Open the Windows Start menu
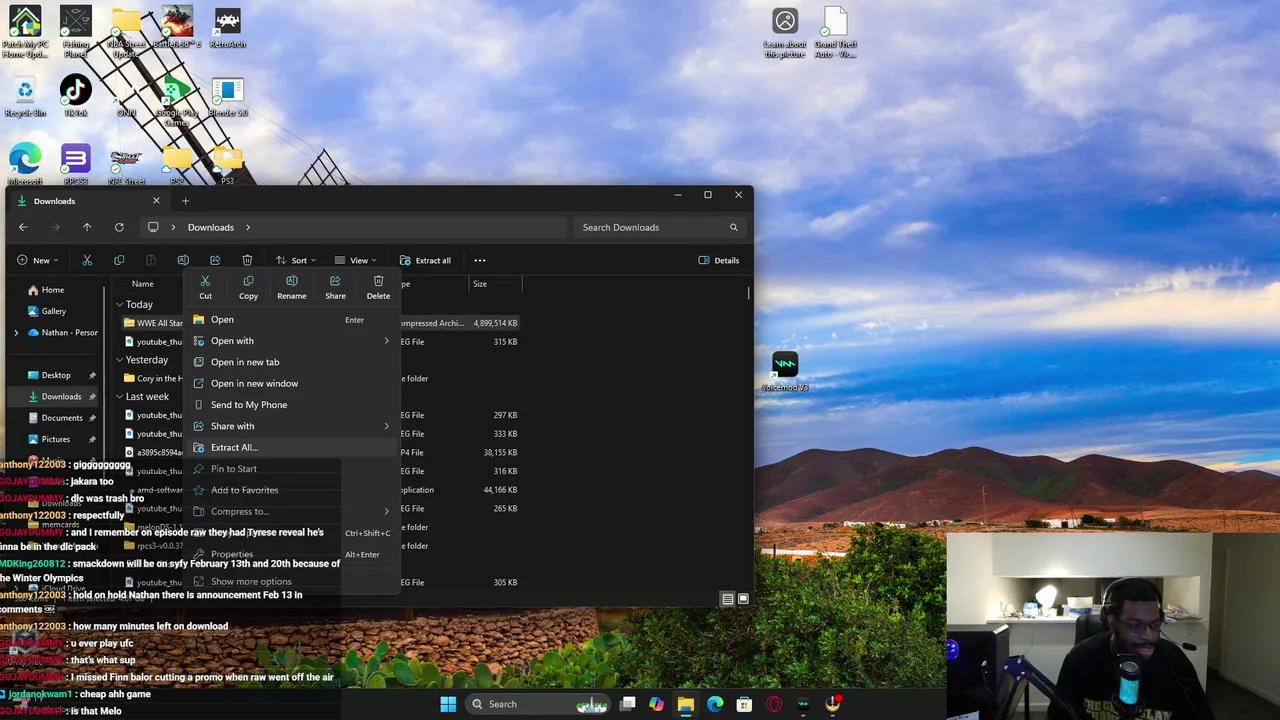Image resolution: width=1280 pixels, height=720 pixels. (448, 704)
